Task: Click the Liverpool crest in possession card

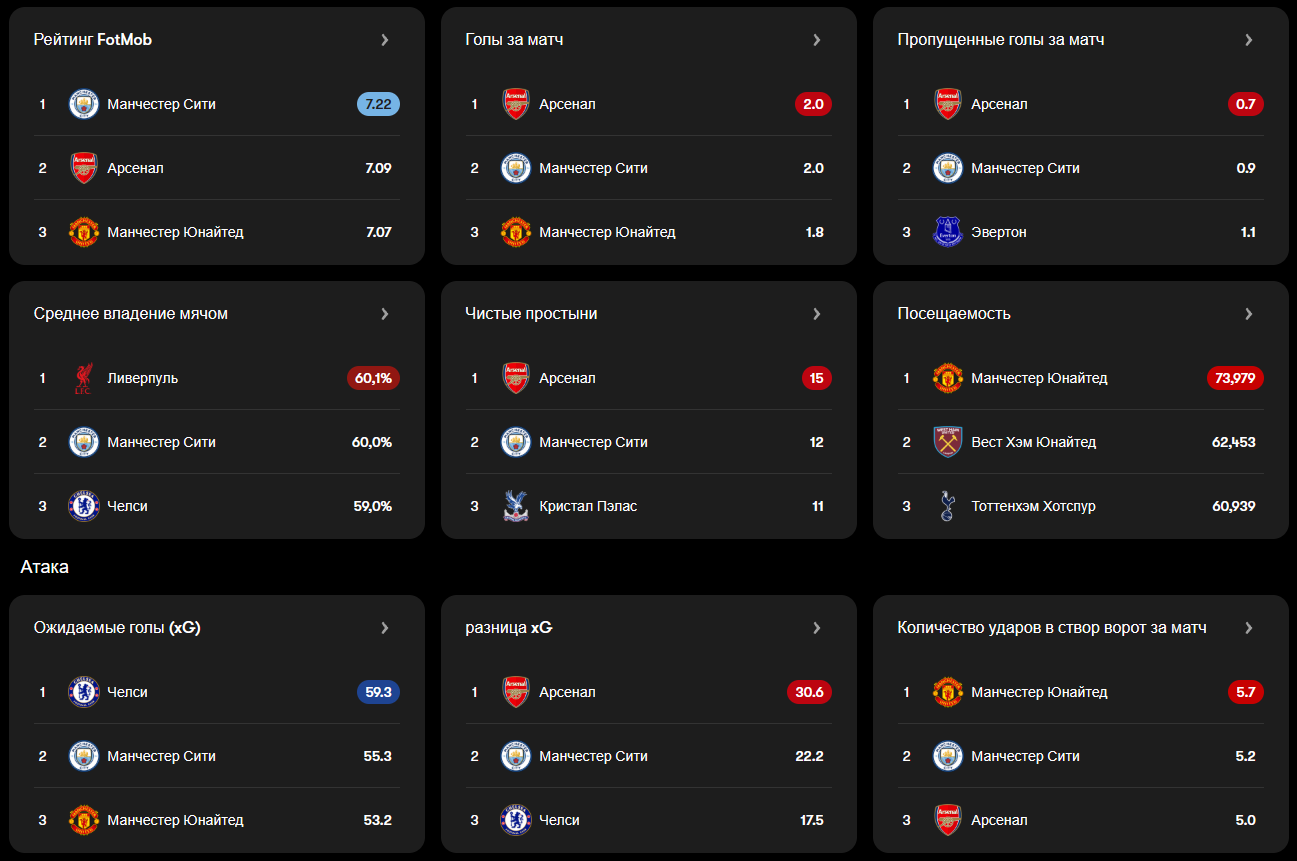Action: click(84, 378)
